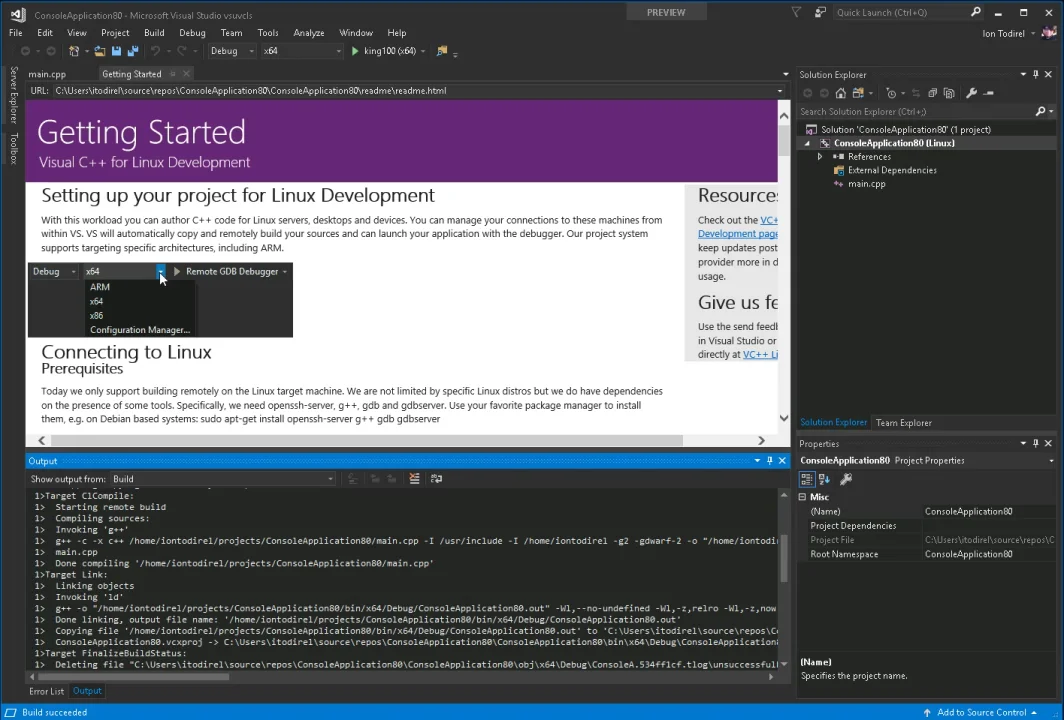Open the king100 (x64) debug target dropdown

point(423,51)
